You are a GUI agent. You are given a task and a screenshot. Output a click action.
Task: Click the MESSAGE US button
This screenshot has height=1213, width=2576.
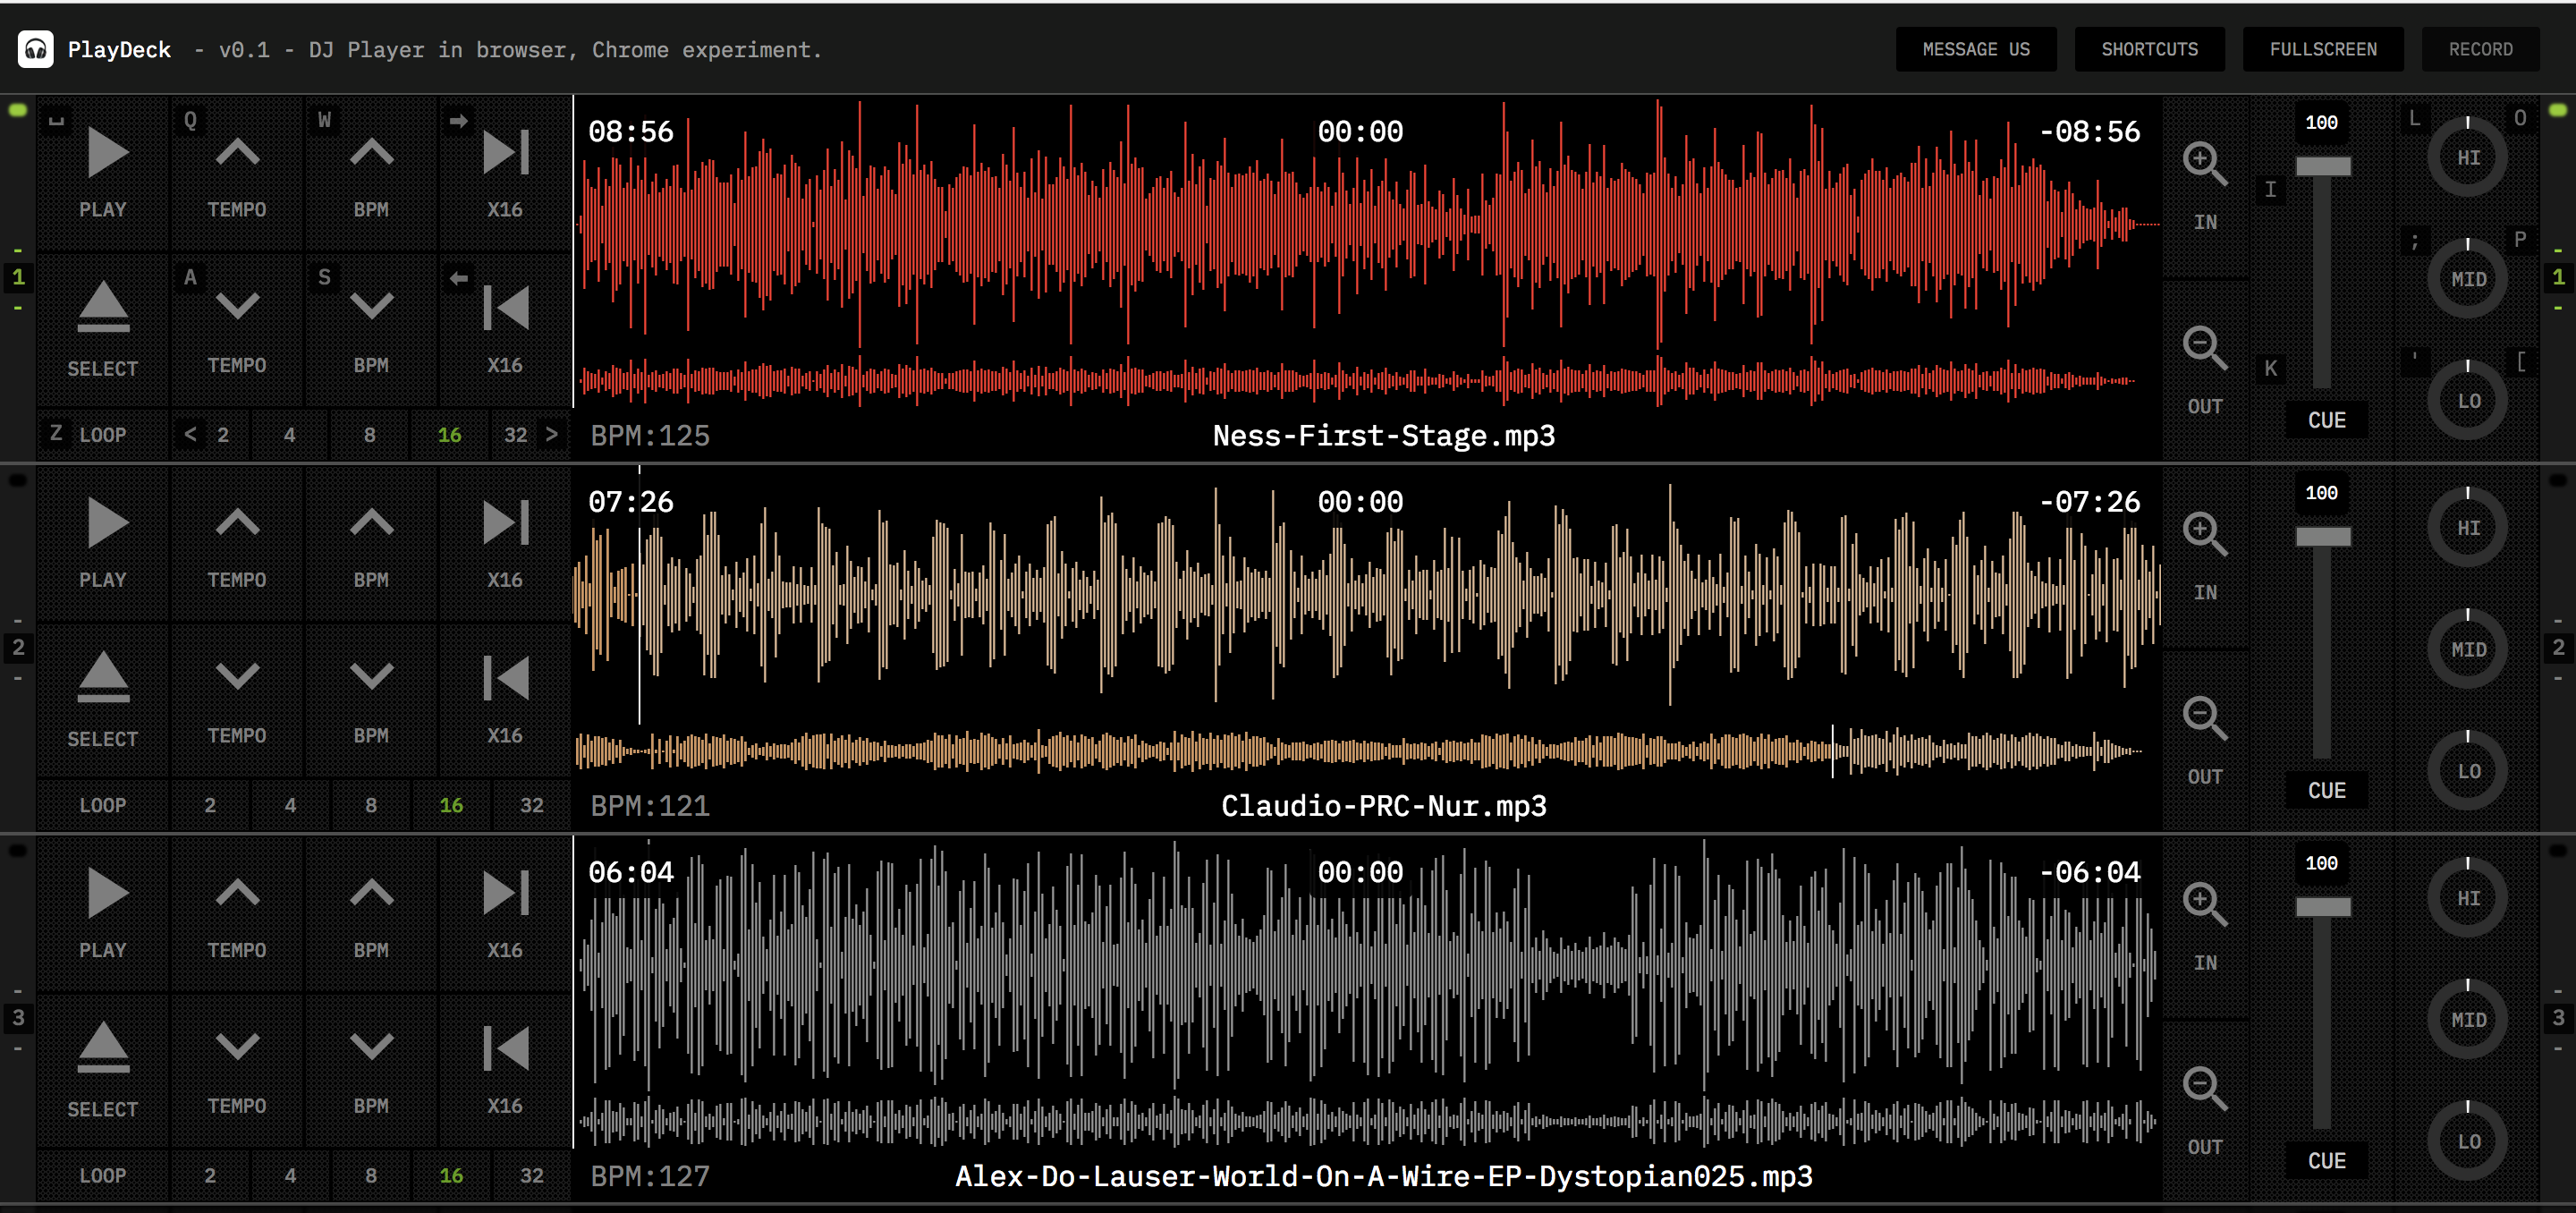point(1975,49)
